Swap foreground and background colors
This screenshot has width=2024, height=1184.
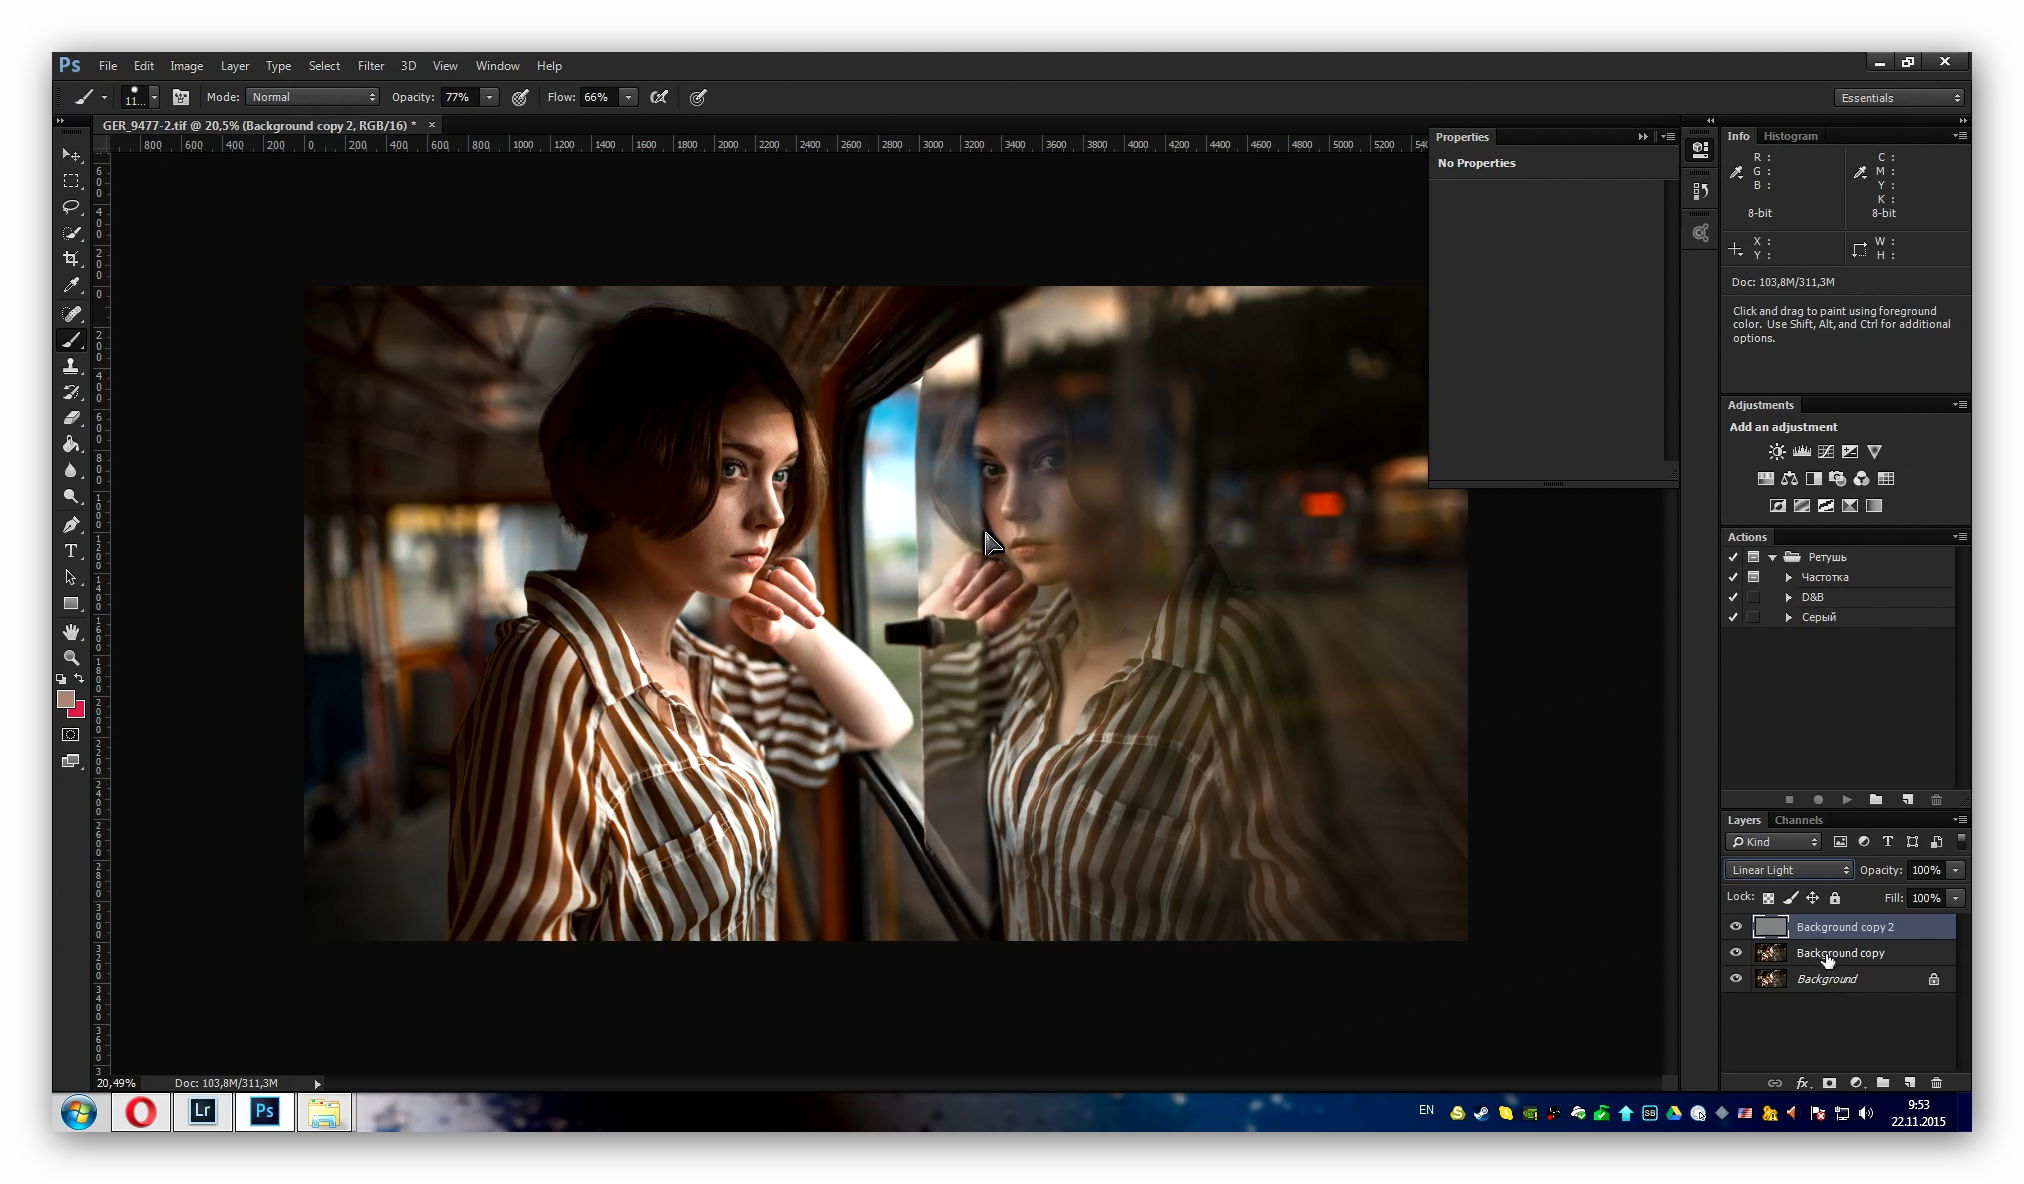click(x=79, y=679)
